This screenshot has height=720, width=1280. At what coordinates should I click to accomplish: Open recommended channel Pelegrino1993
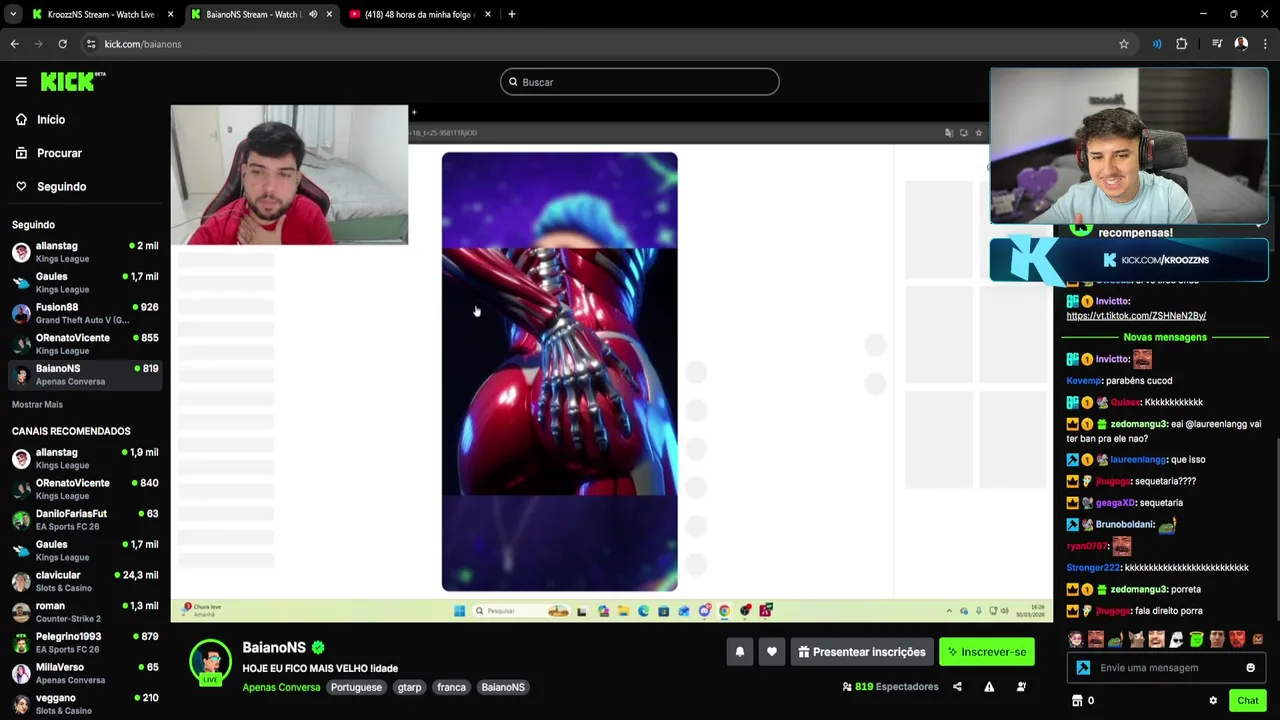coord(85,643)
